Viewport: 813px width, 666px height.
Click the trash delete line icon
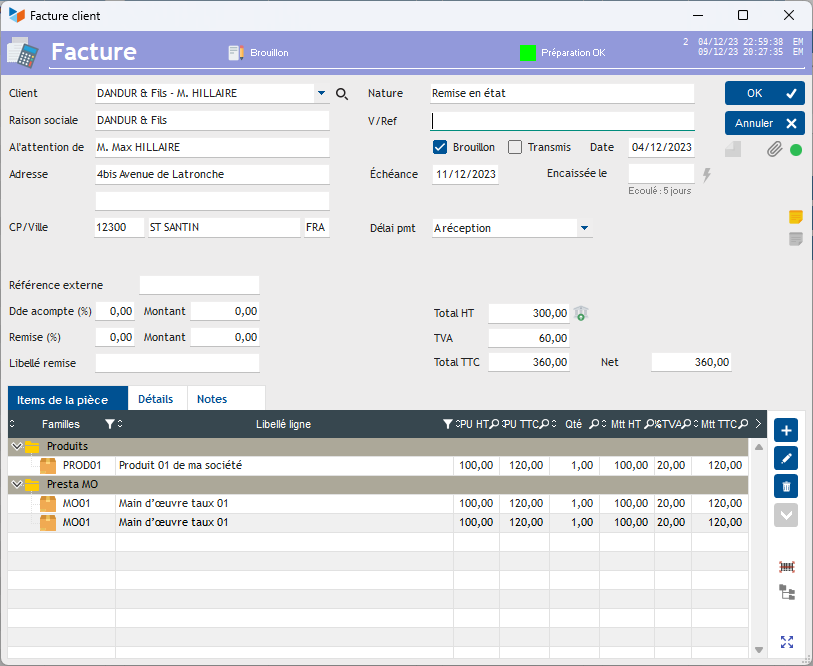click(786, 487)
